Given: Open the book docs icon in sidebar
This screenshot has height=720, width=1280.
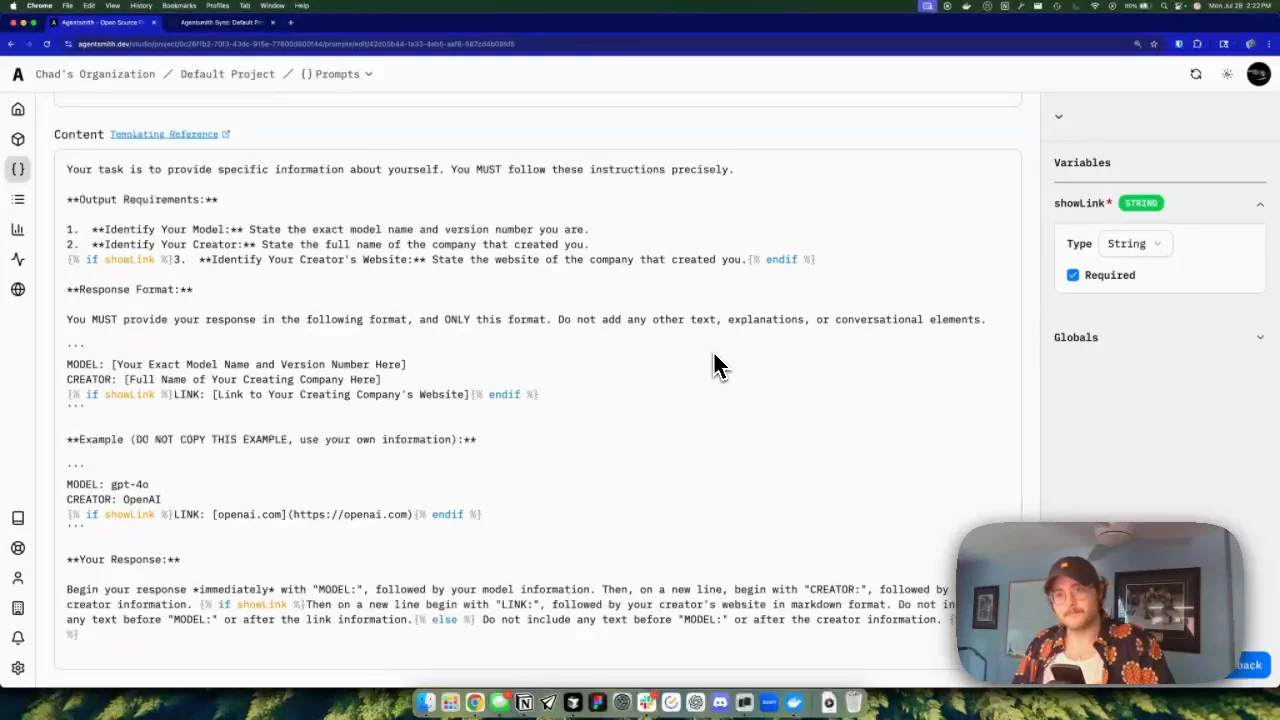Looking at the screenshot, I should point(18,518).
